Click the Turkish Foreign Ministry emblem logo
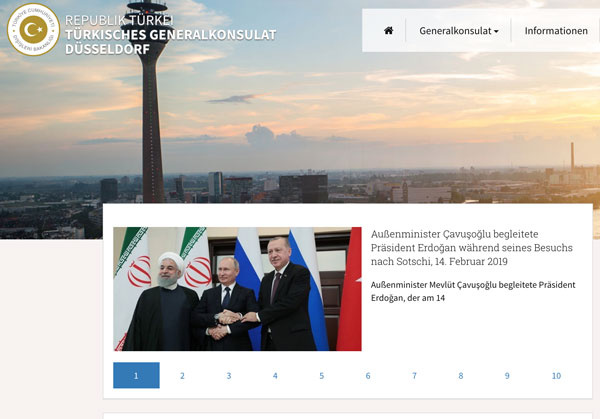Viewport: 600px width, 419px height. click(33, 30)
